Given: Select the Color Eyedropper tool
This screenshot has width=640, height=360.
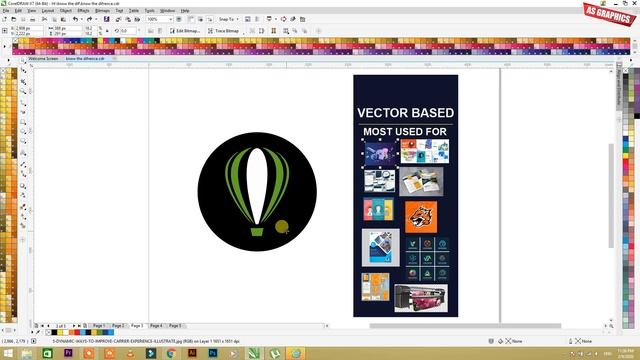Looking at the screenshot, I should coord(23,207).
